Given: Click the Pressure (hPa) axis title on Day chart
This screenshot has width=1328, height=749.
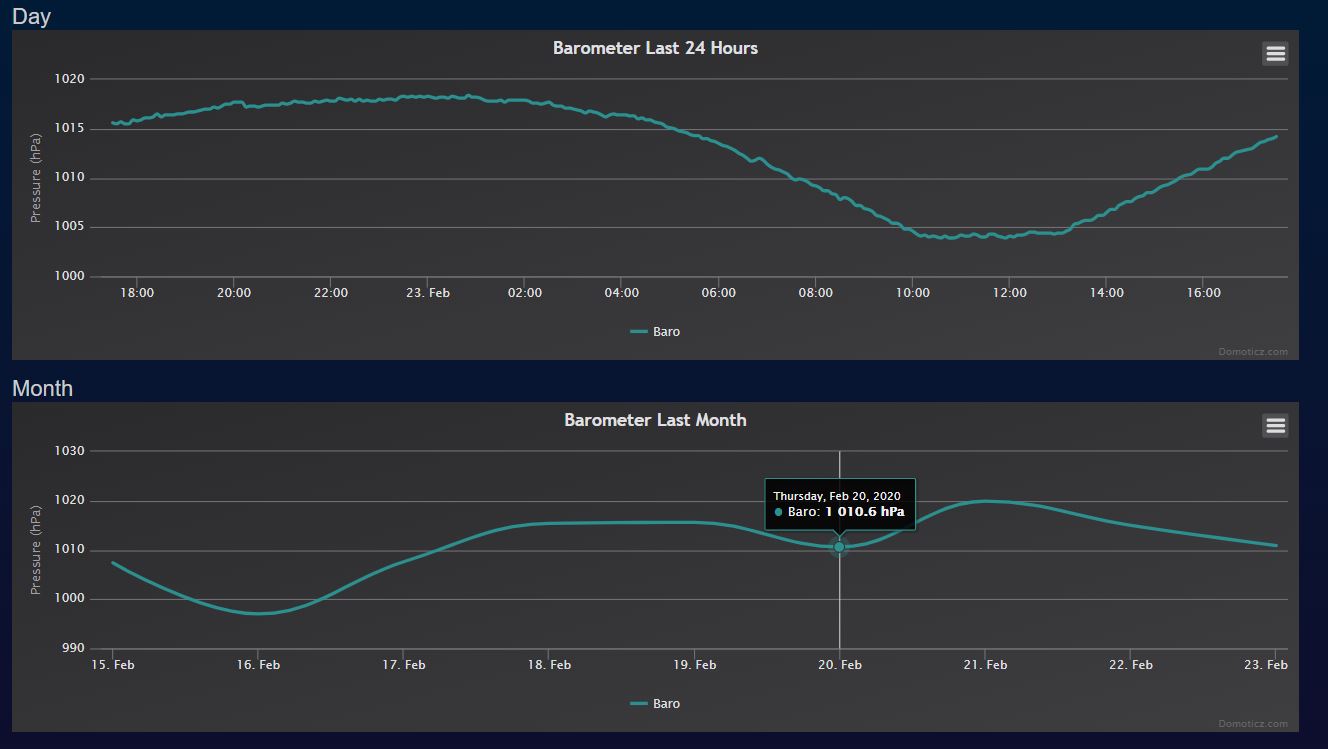Looking at the screenshot, I should (x=36, y=178).
